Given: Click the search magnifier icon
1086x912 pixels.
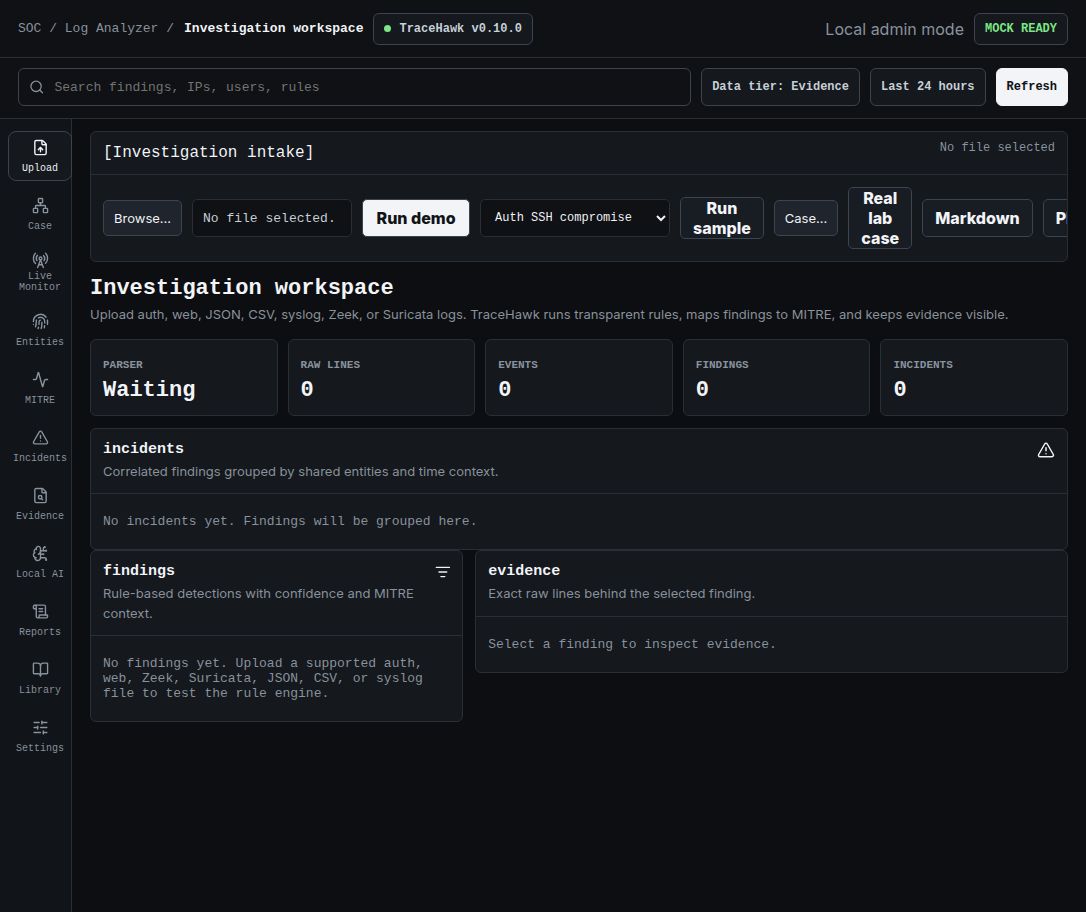Looking at the screenshot, I should (x=37, y=87).
